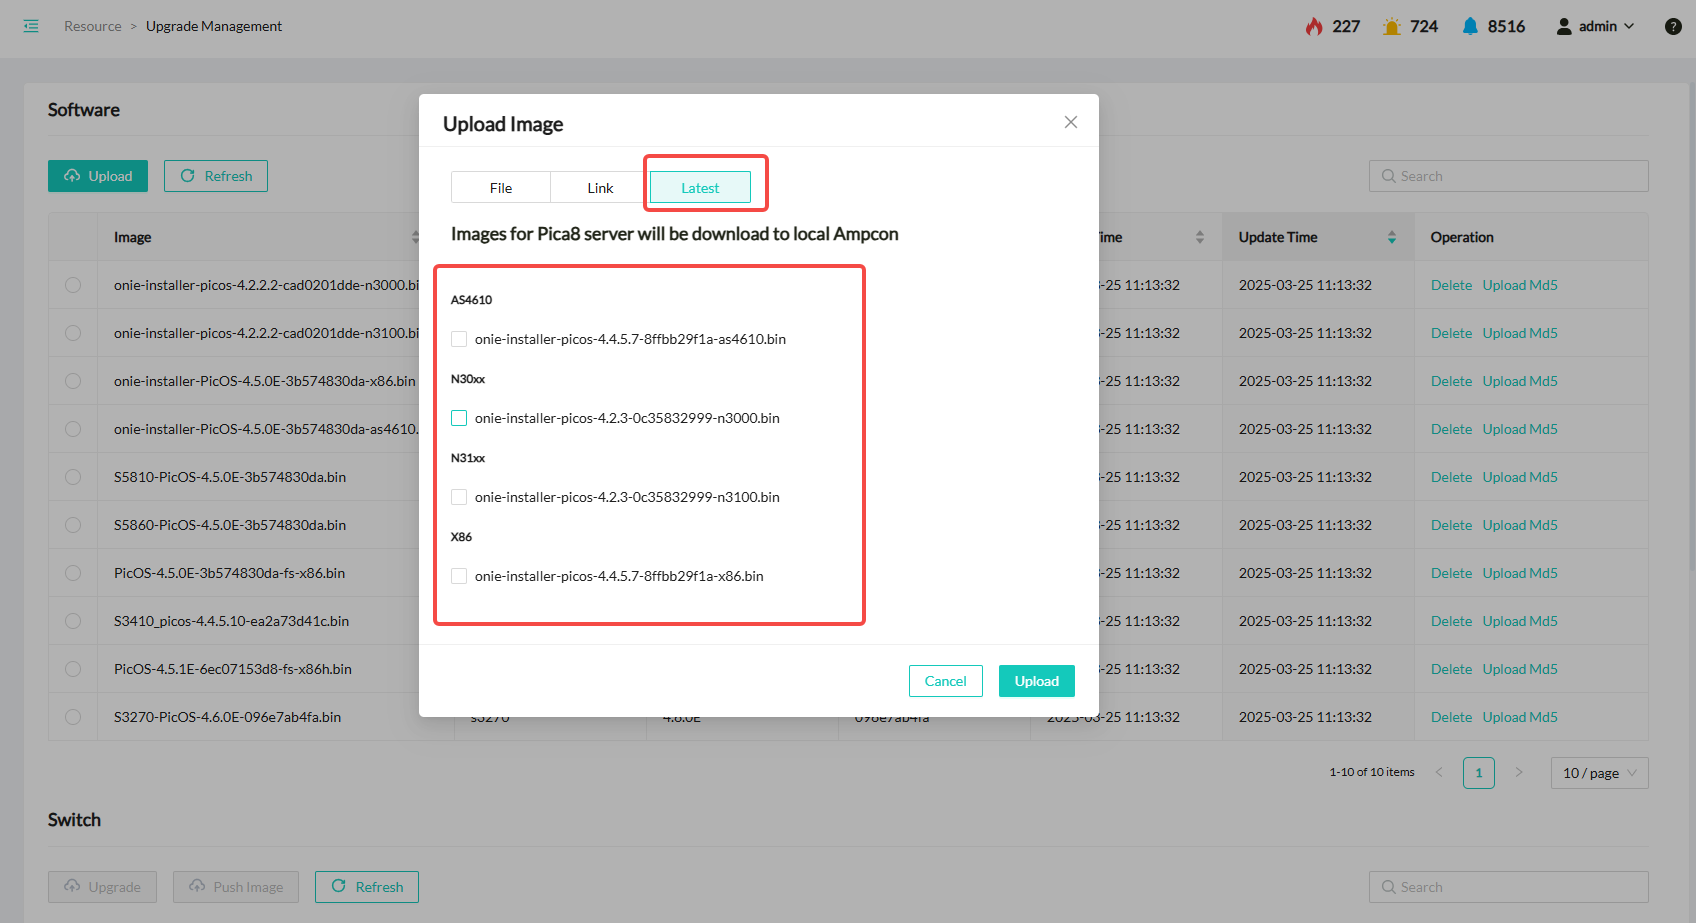This screenshot has height=923, width=1696.
Task: Open the help question mark icon
Action: (1672, 27)
